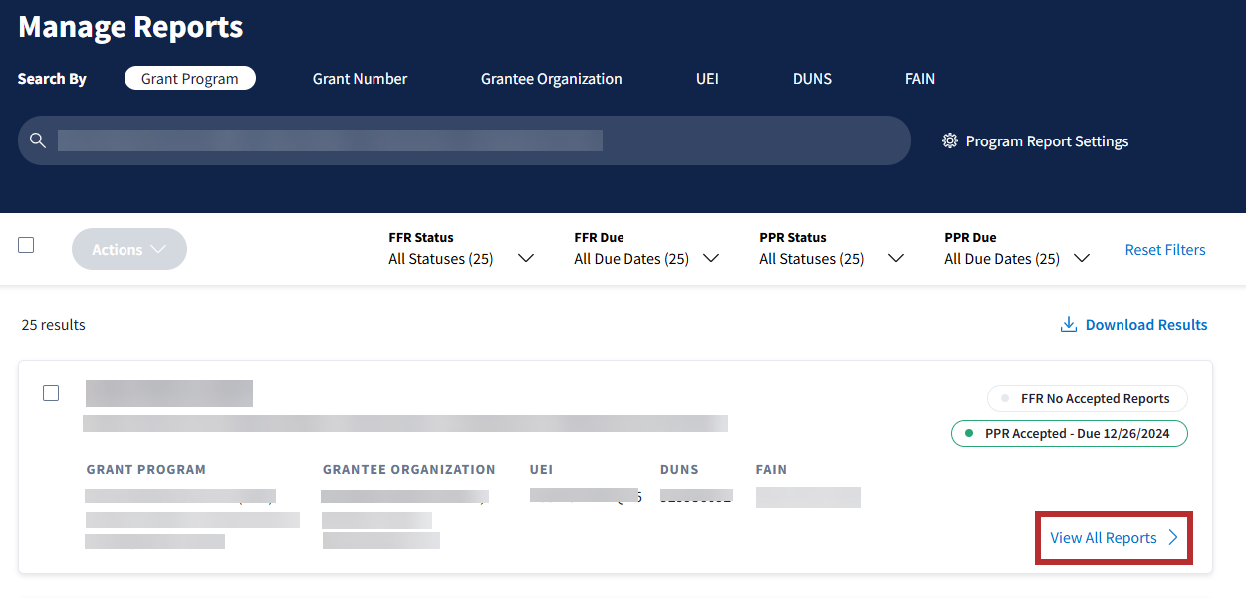Click the chevron beside View All Reports
The height and width of the screenshot is (598, 1246).
tap(1173, 538)
